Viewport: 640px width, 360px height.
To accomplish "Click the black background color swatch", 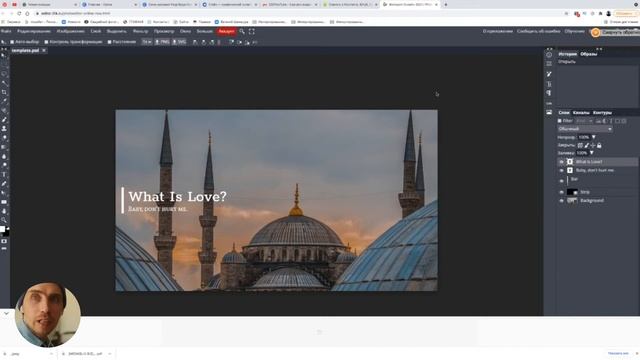I will click(6, 233).
